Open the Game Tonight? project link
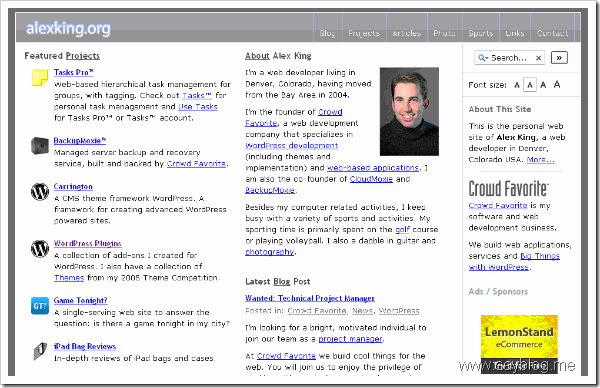600x388 pixels. point(80,300)
